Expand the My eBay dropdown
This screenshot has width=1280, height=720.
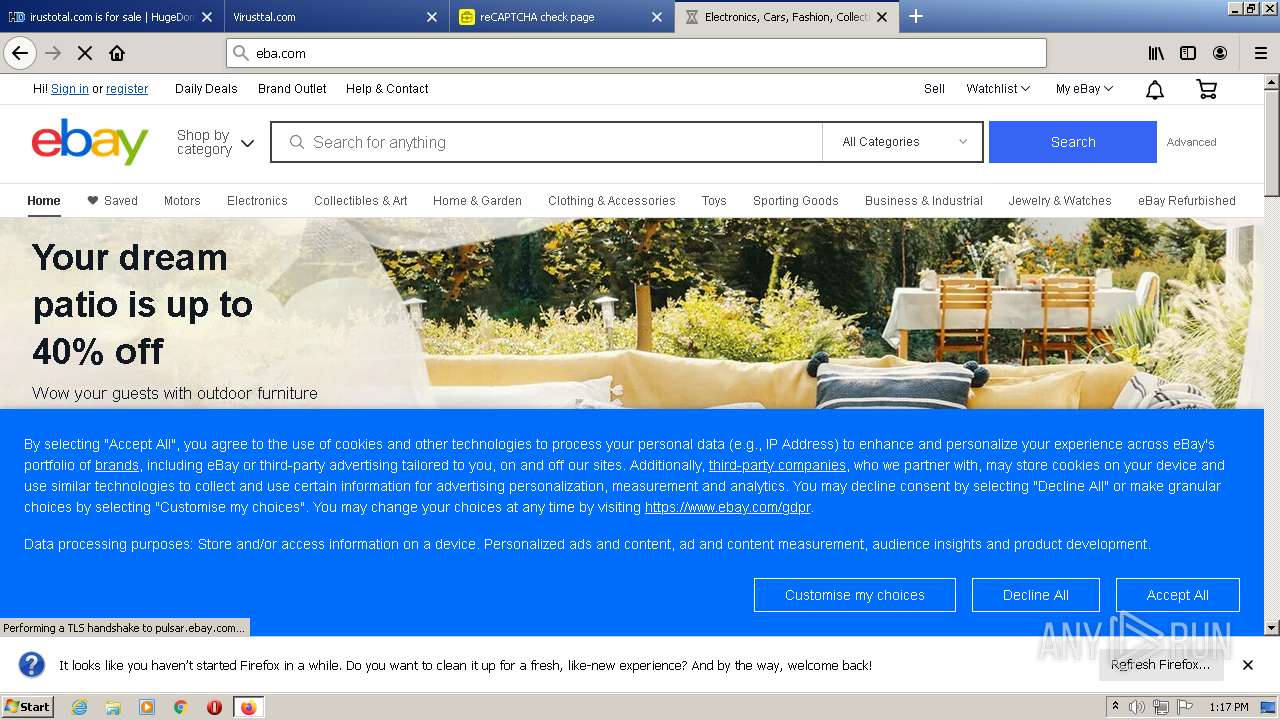(x=1084, y=89)
